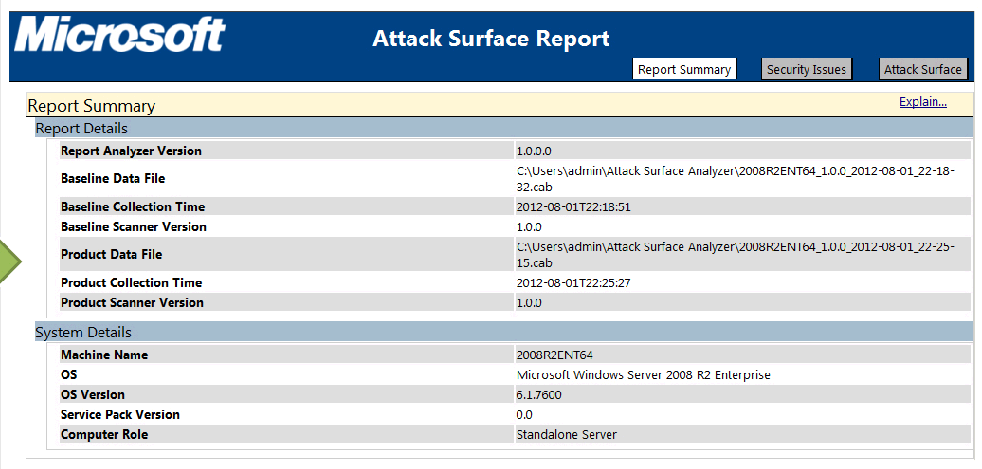This screenshot has height=469, width=982.
Task: Click the Product Collection Time value
Action: [x=573, y=283]
